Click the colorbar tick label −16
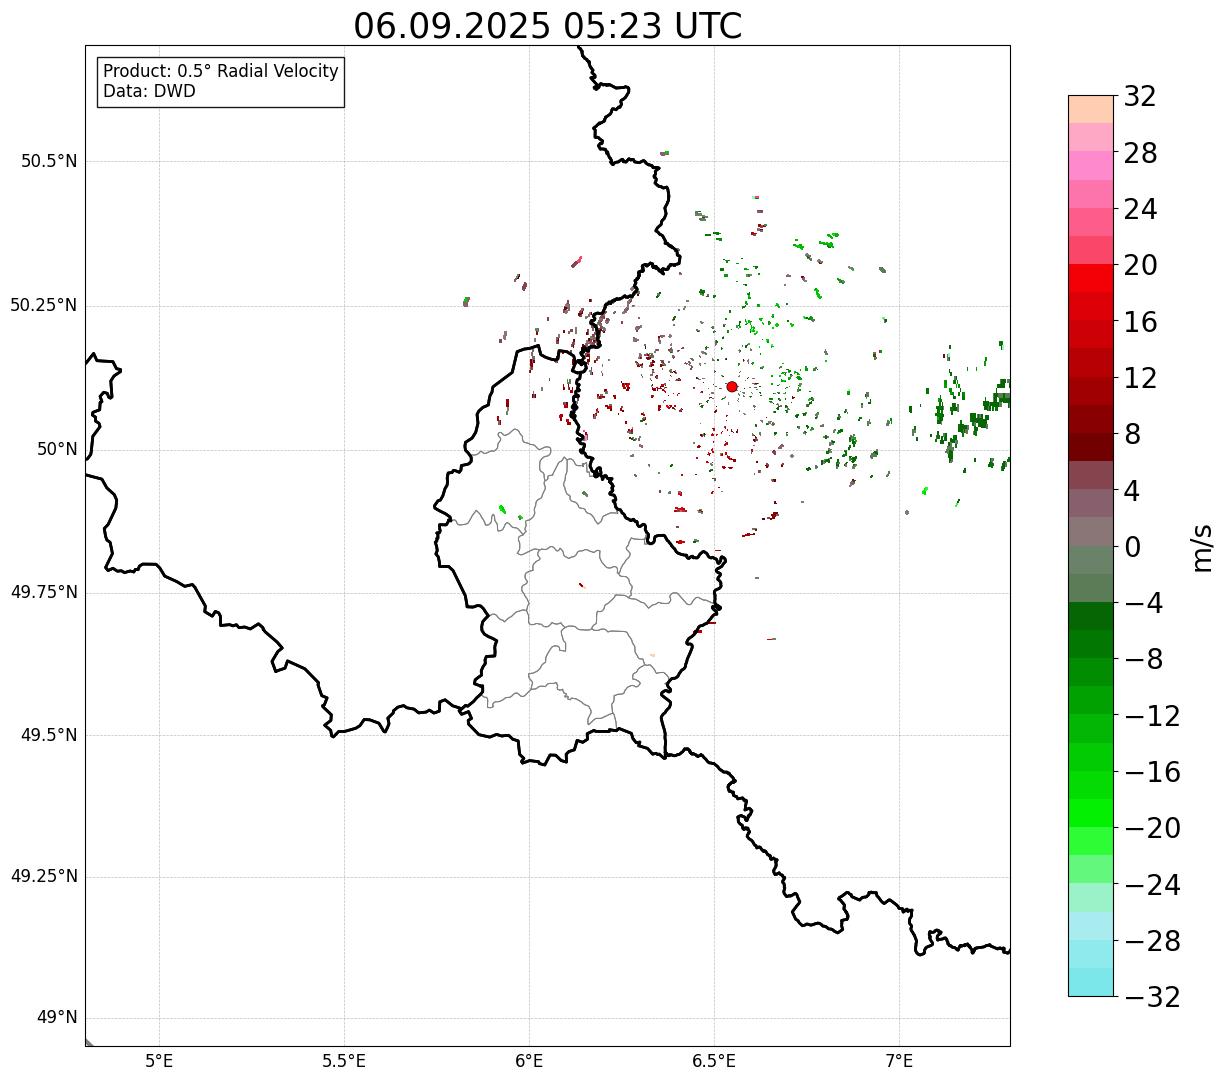1225x1081 pixels. click(x=1152, y=772)
